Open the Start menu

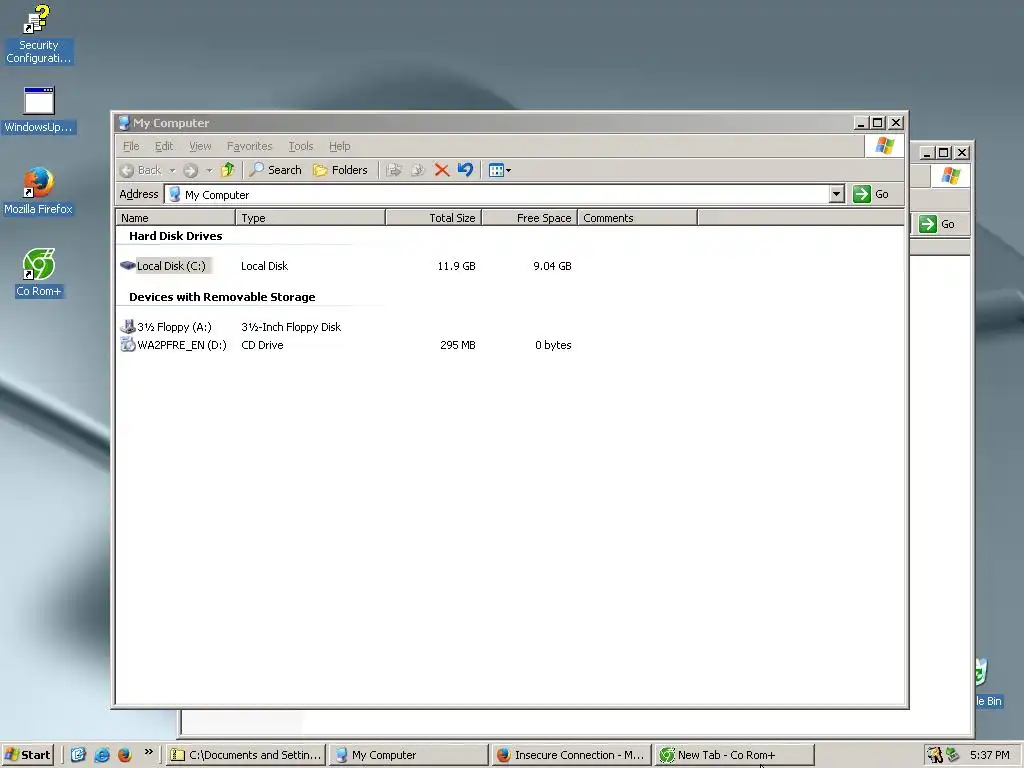(x=27, y=755)
